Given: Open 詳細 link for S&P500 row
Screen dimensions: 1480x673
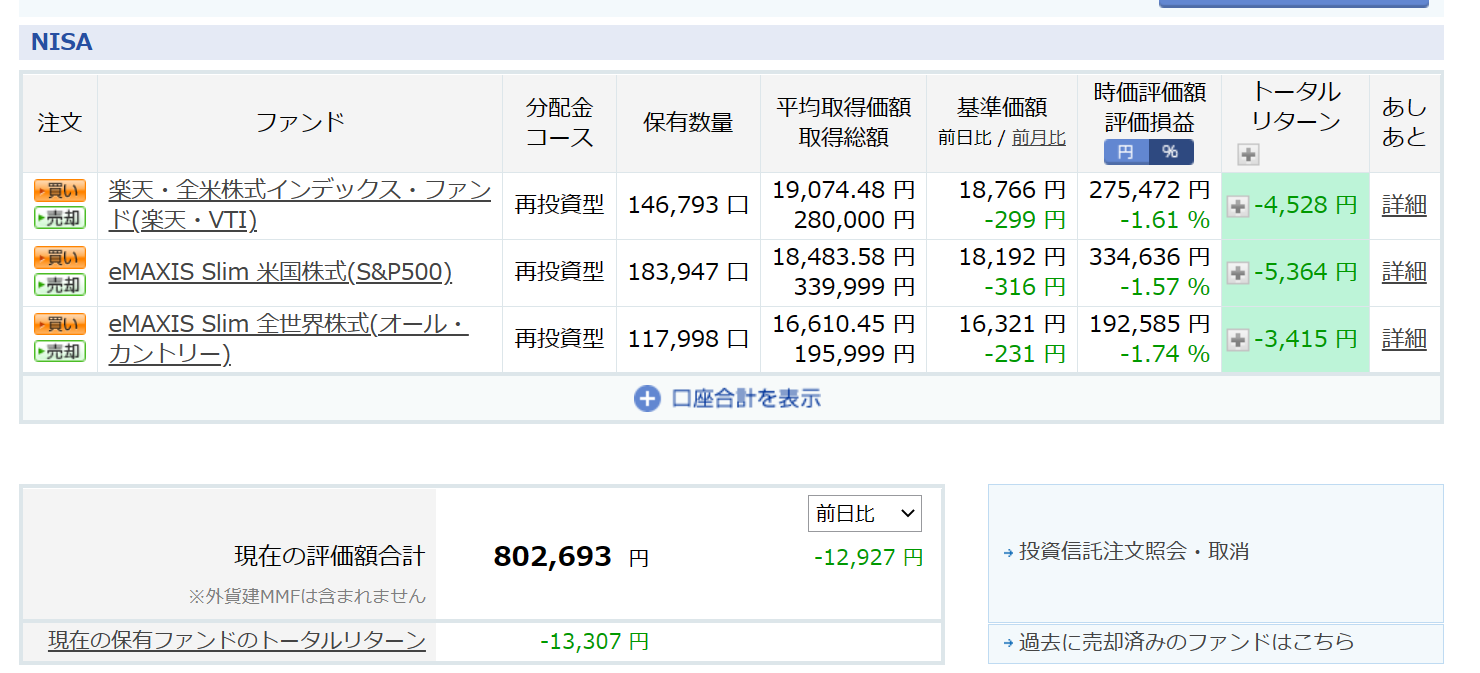Looking at the screenshot, I should pyautogui.click(x=1404, y=272).
